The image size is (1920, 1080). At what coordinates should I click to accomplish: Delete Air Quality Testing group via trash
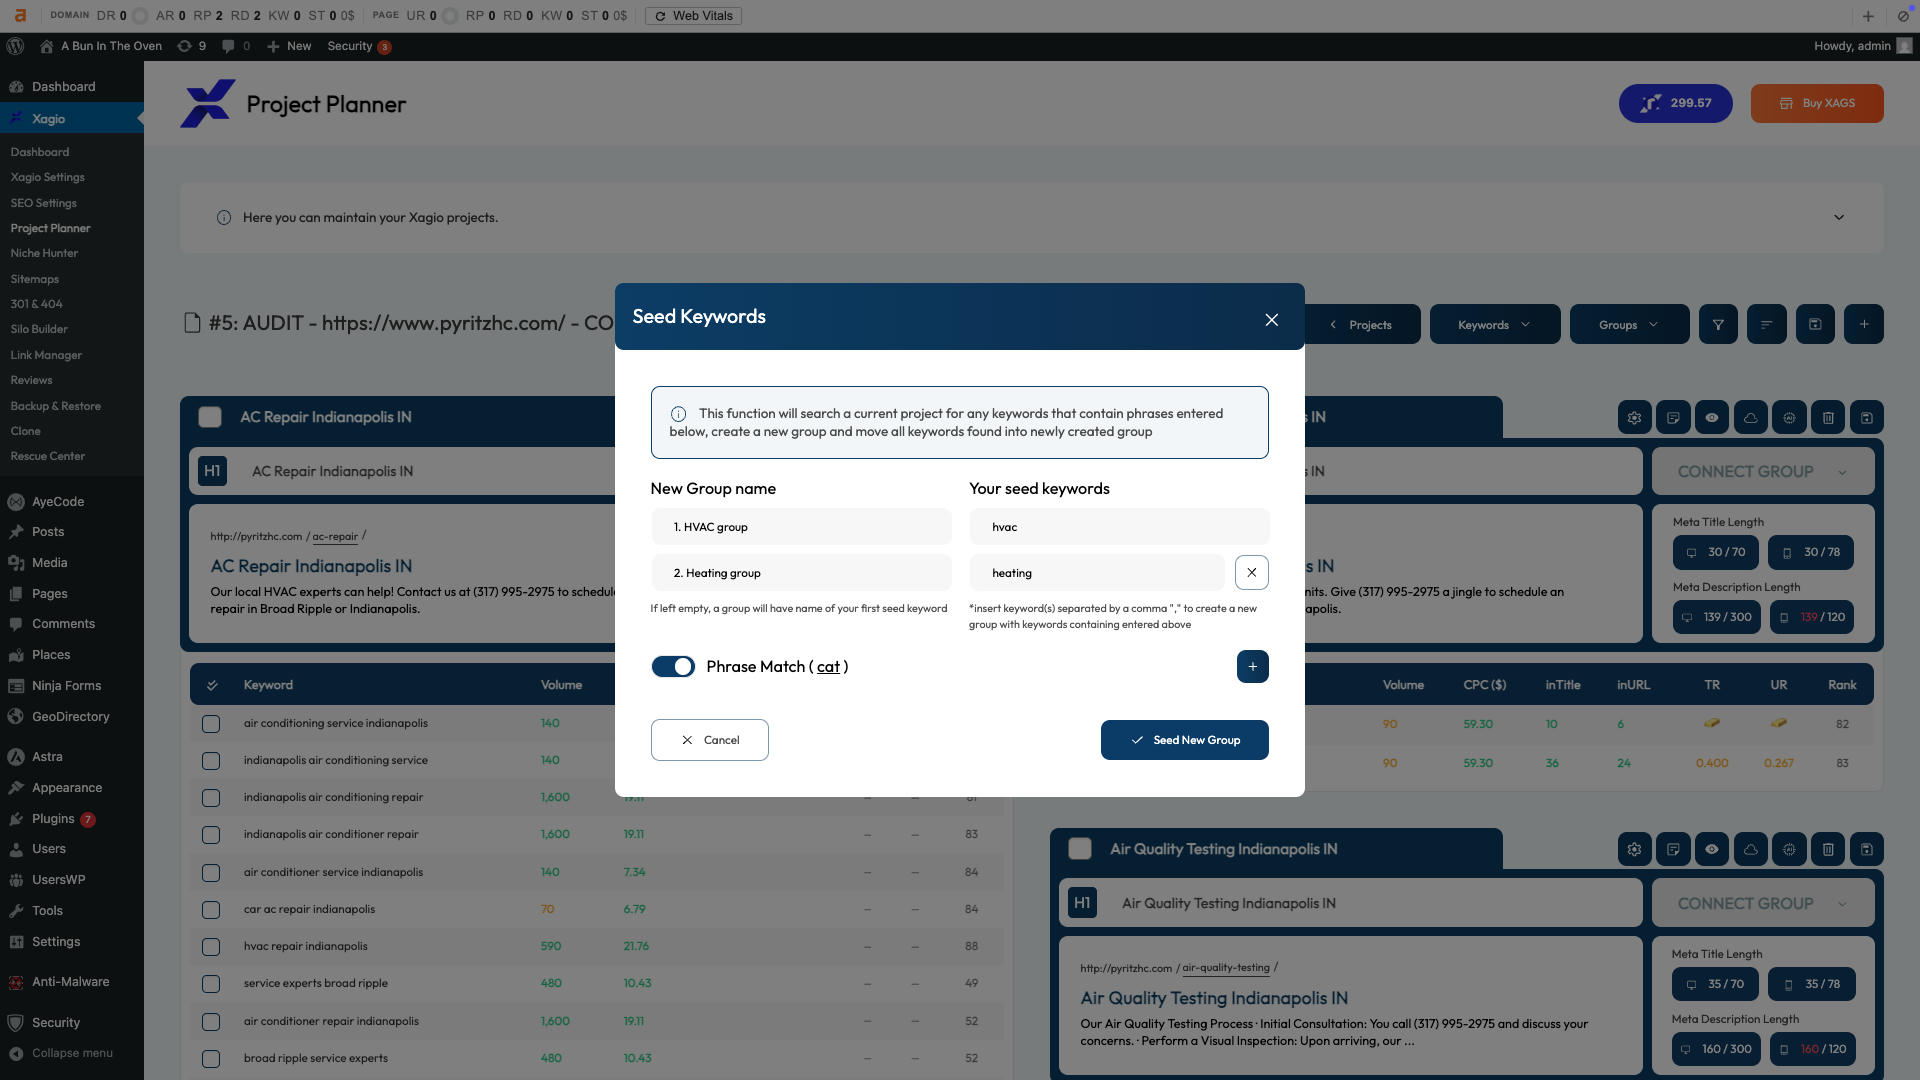tap(1828, 850)
